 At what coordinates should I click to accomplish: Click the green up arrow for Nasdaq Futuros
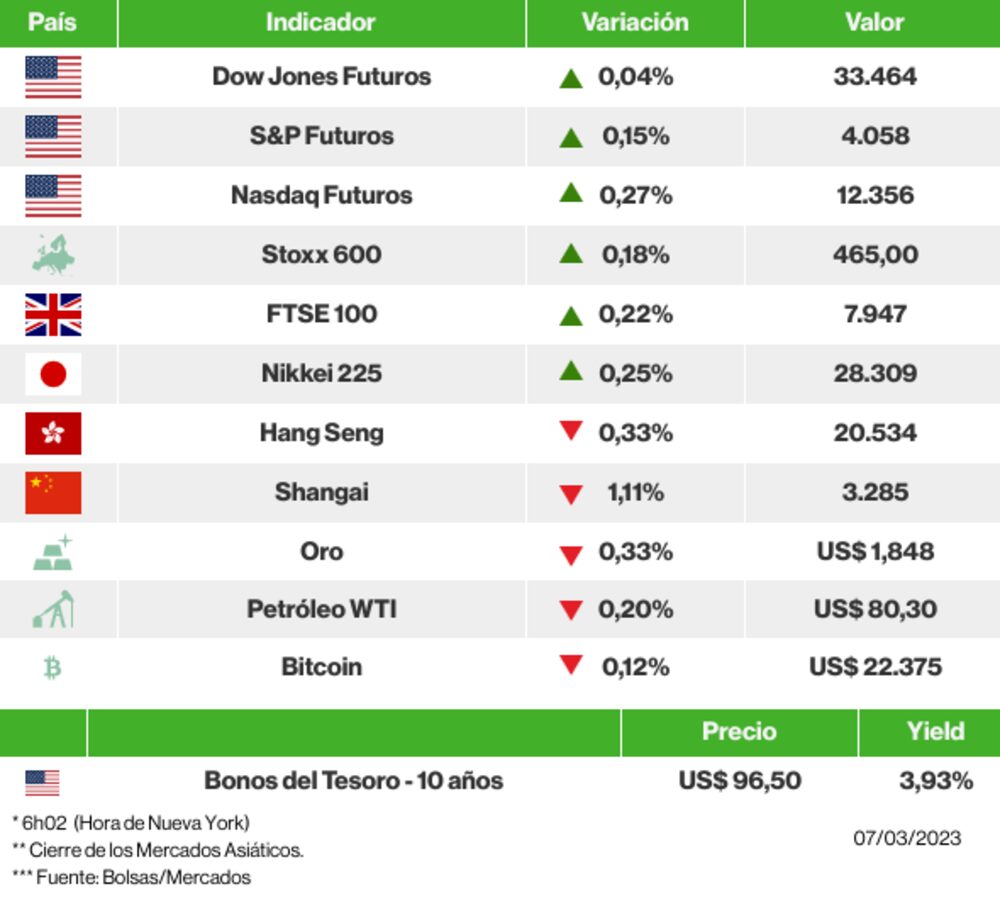[x=571, y=193]
